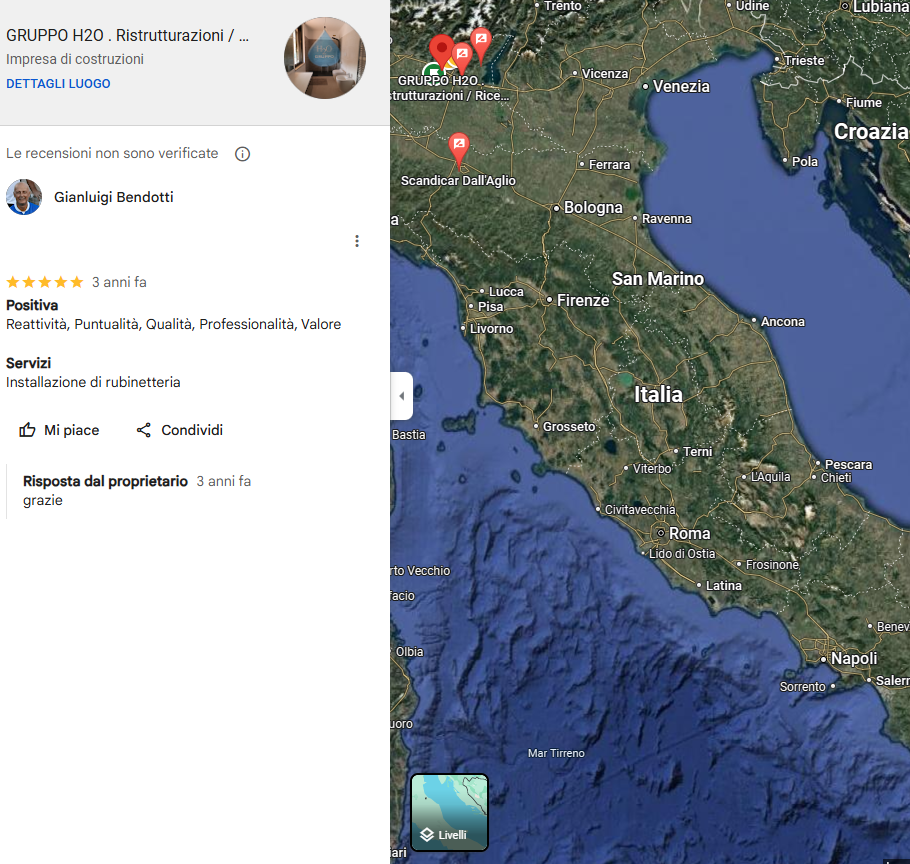Image resolution: width=910 pixels, height=864 pixels.
Task: Click the Grosseto city label
Action: tap(569, 426)
